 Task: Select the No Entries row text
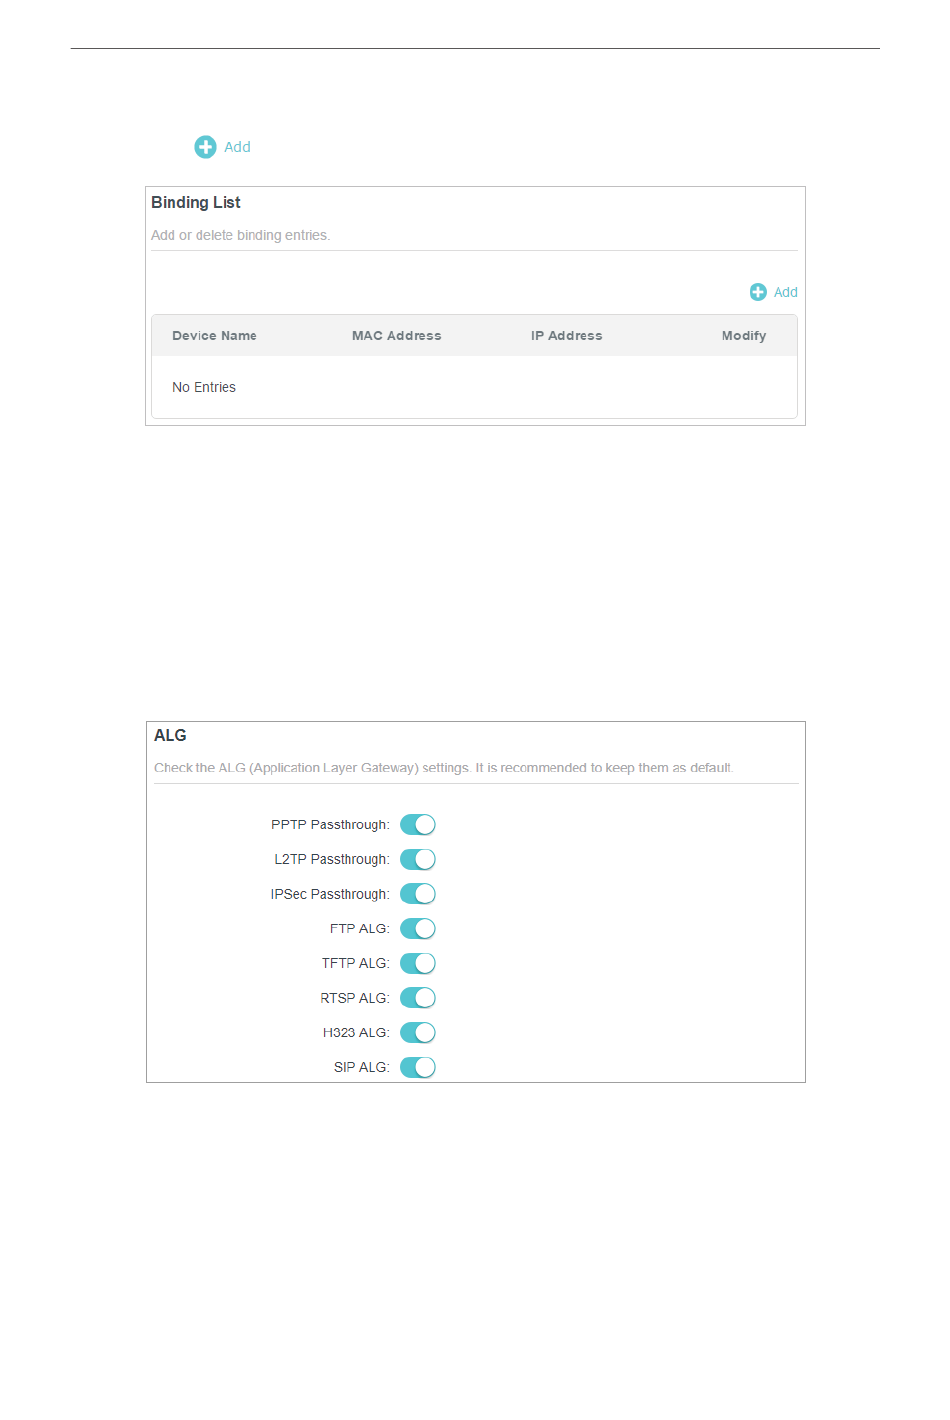(x=204, y=387)
